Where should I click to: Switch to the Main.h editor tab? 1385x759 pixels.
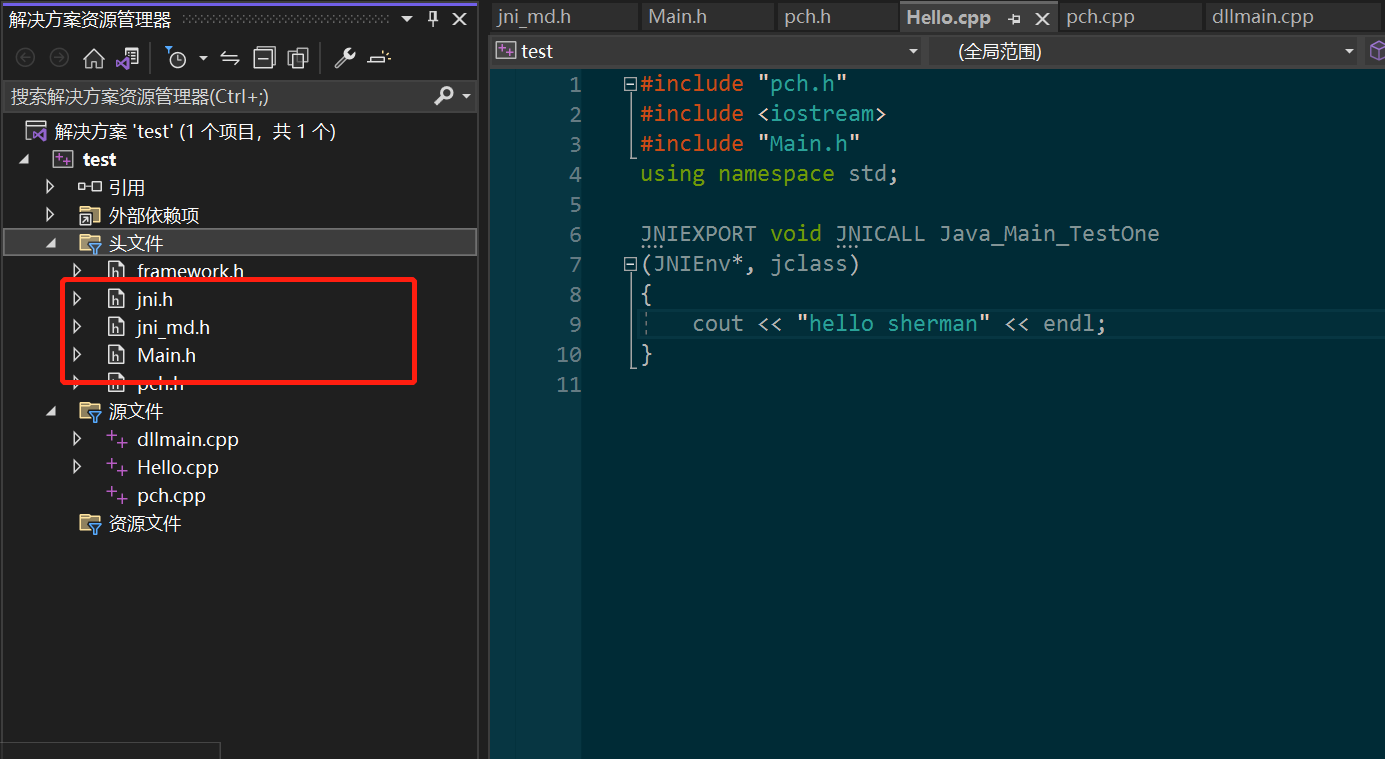point(708,17)
